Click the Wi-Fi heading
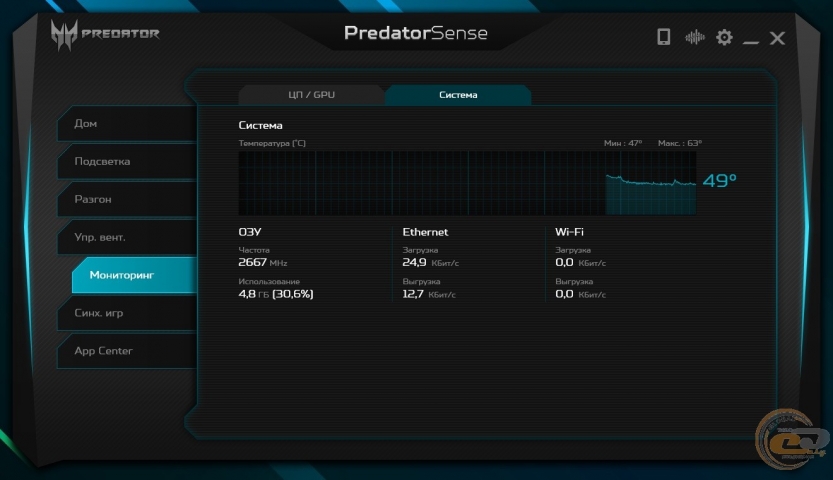 click(569, 232)
